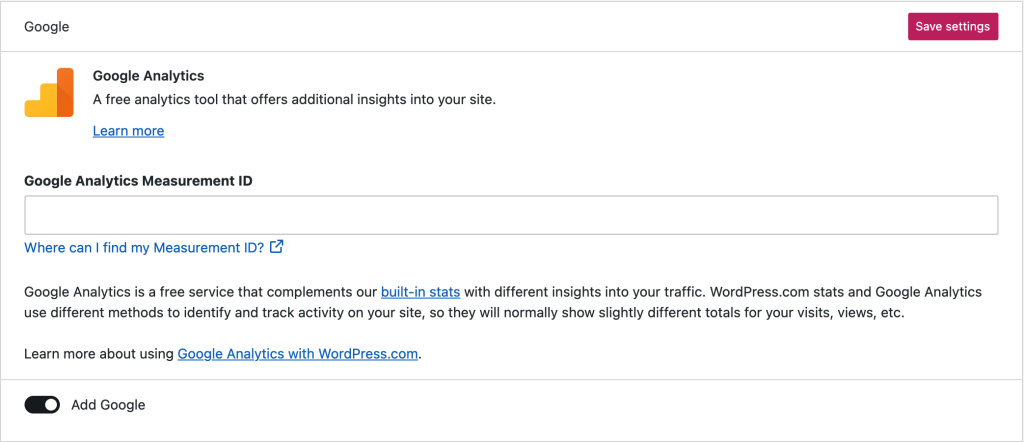Open the Learn more link
The width and height of the screenshot is (1024, 442).
coord(128,131)
